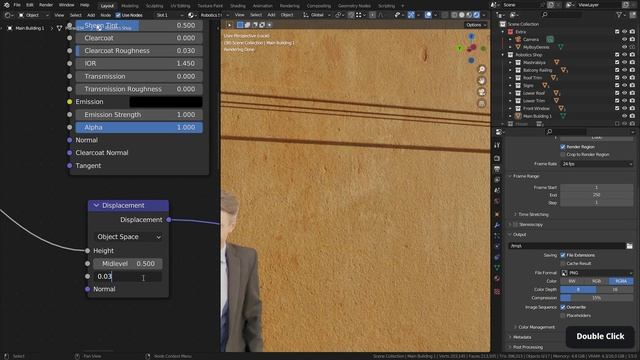Click the zoom magnifier gizmo in viewport
Viewport: 640px width, 360px height.
point(482,69)
